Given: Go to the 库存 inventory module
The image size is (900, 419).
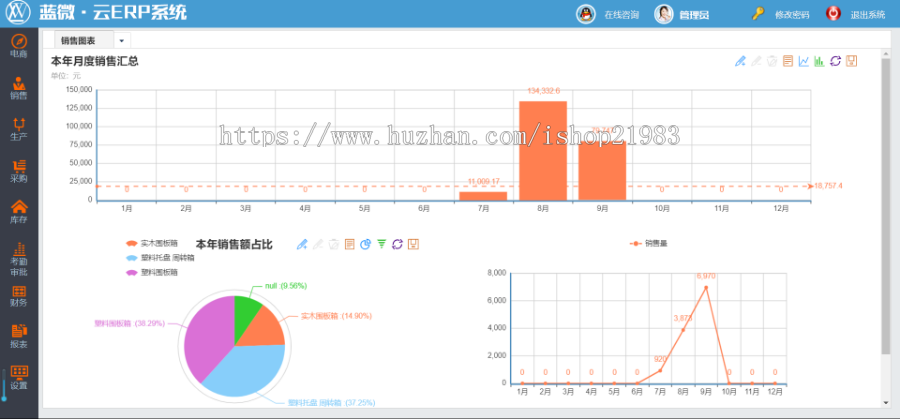Looking at the screenshot, I should [x=18, y=211].
